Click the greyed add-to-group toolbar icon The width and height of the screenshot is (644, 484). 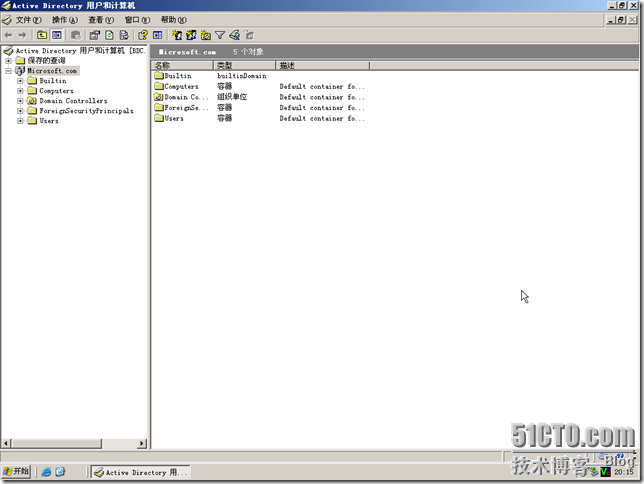pyautogui.click(x=249, y=35)
